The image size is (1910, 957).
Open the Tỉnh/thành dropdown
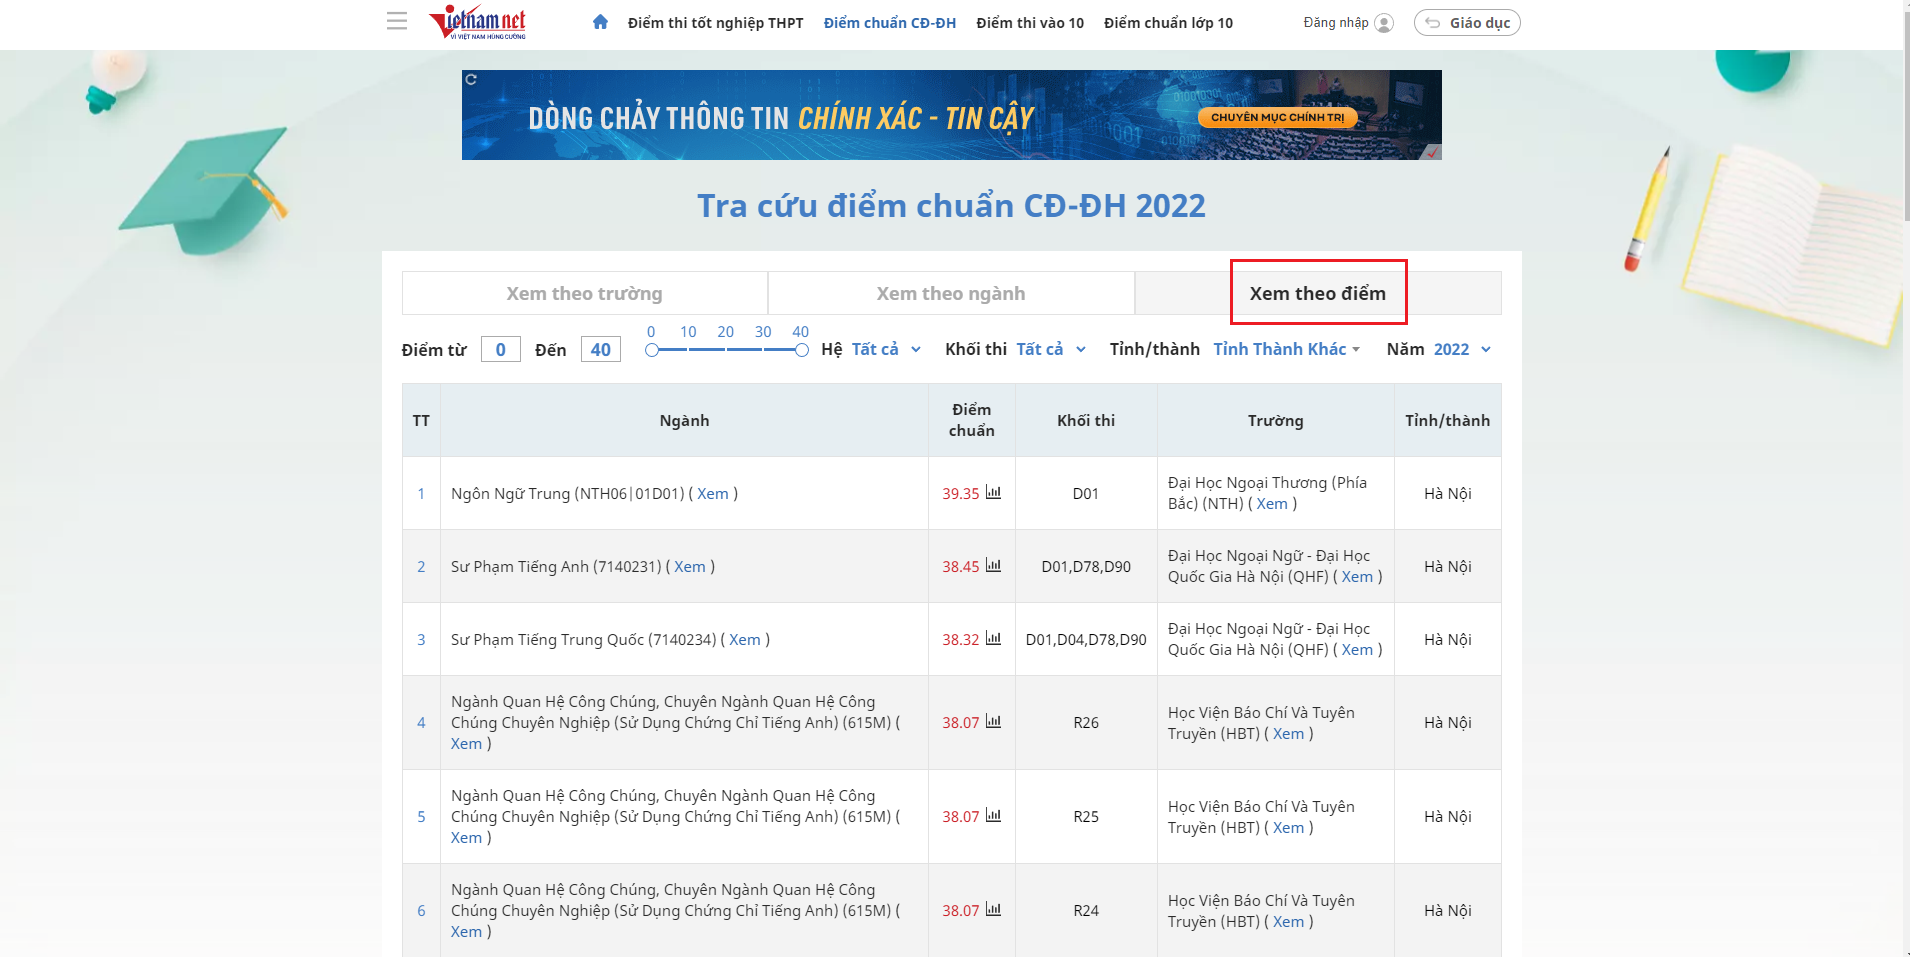(1286, 349)
